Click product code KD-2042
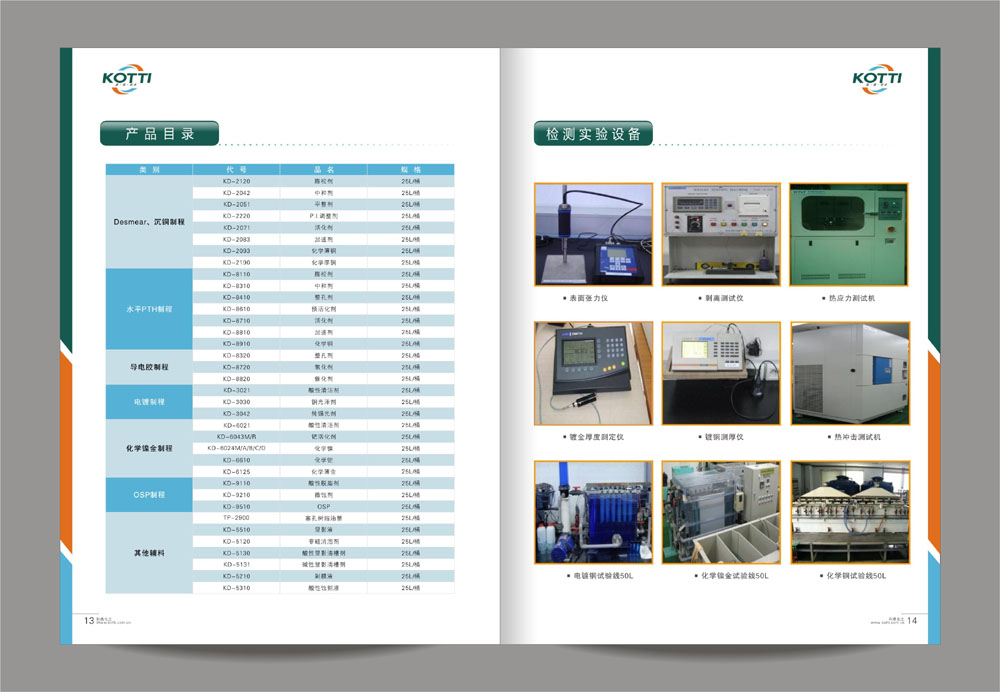The height and width of the screenshot is (692, 1000). click(x=237, y=193)
